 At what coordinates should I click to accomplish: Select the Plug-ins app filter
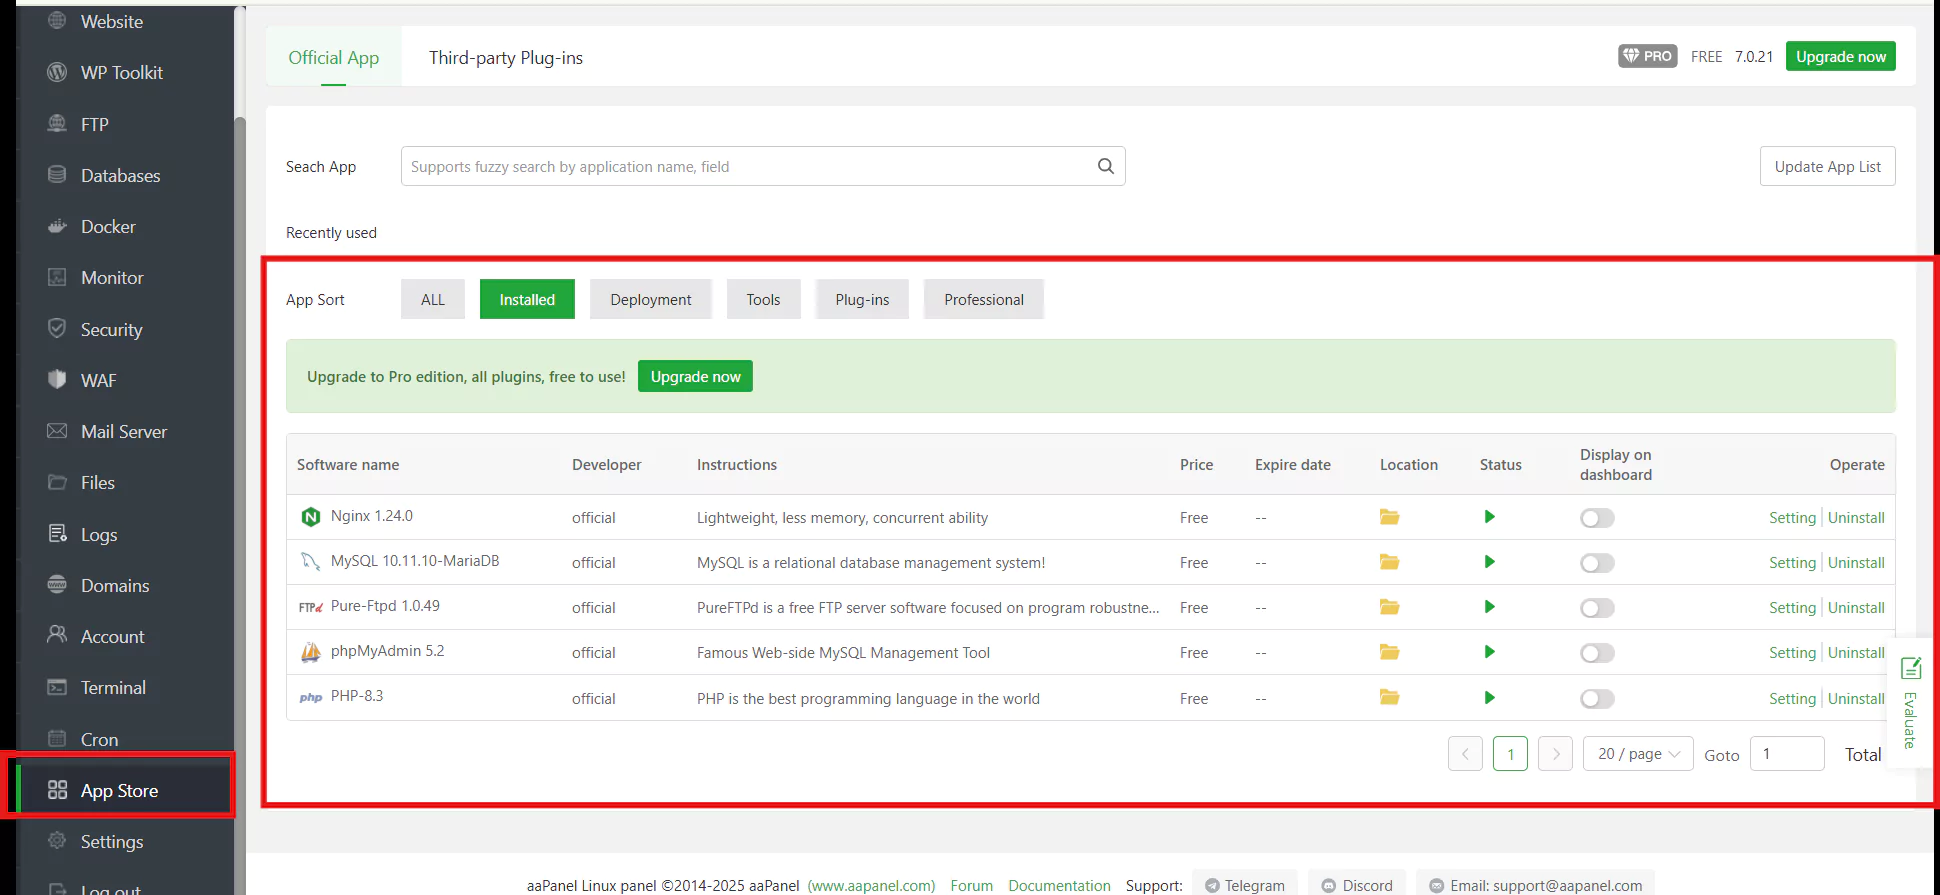pos(862,299)
